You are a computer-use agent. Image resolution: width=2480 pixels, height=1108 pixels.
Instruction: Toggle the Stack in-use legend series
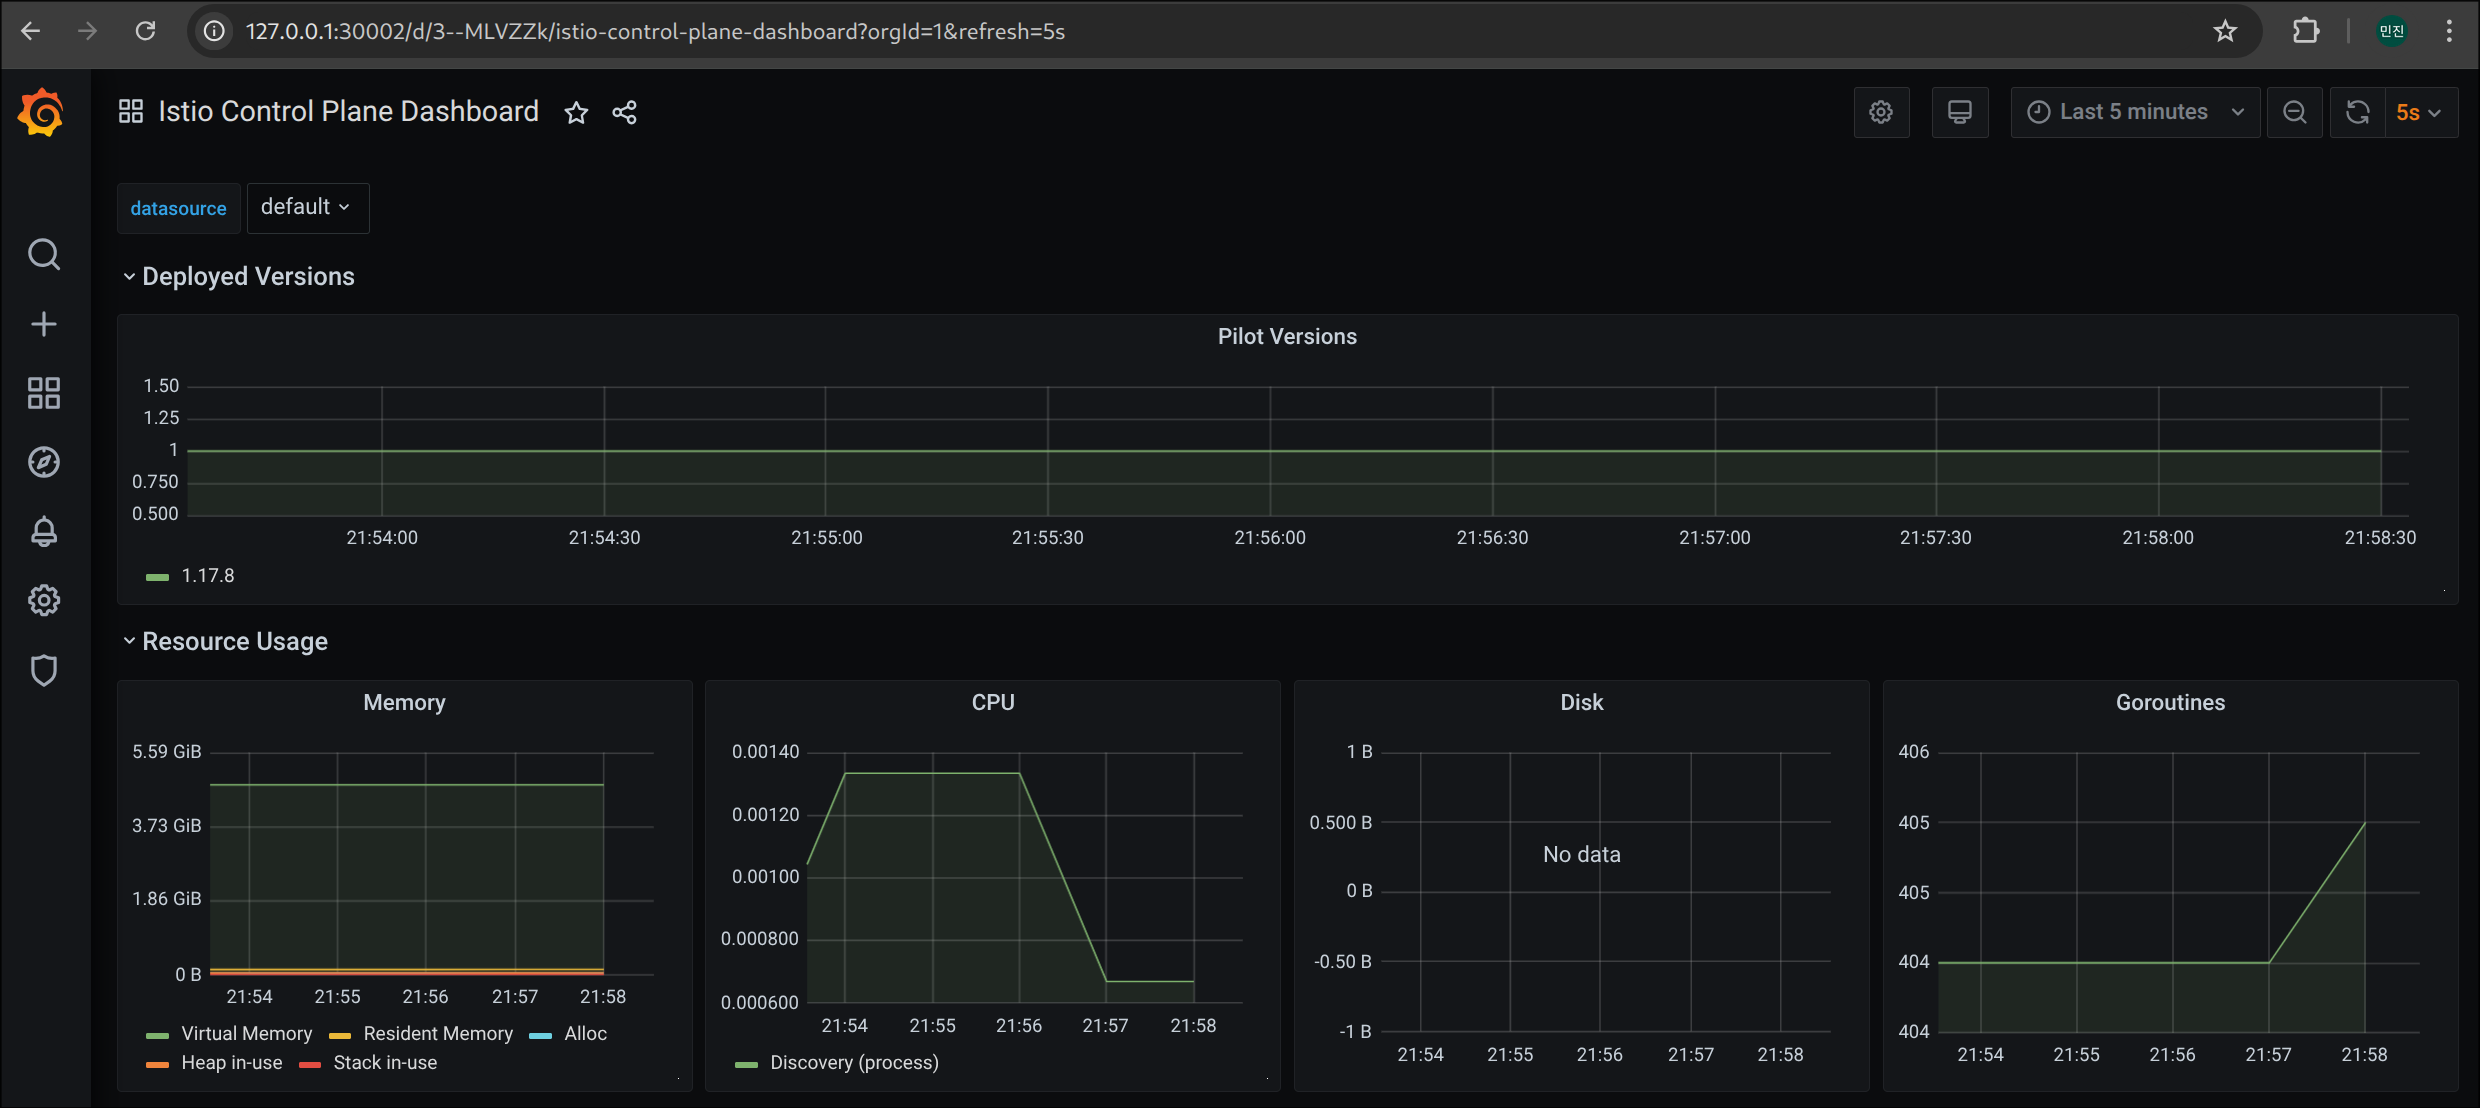[x=385, y=1062]
